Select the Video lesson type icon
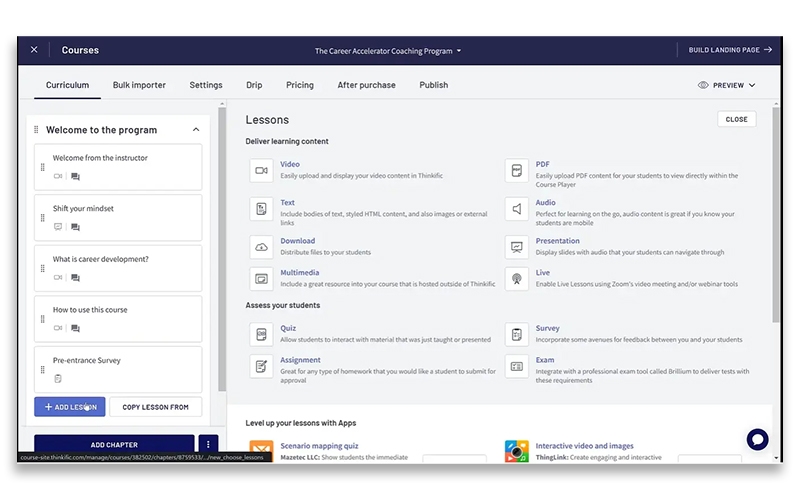The image size is (800, 500). [261, 170]
